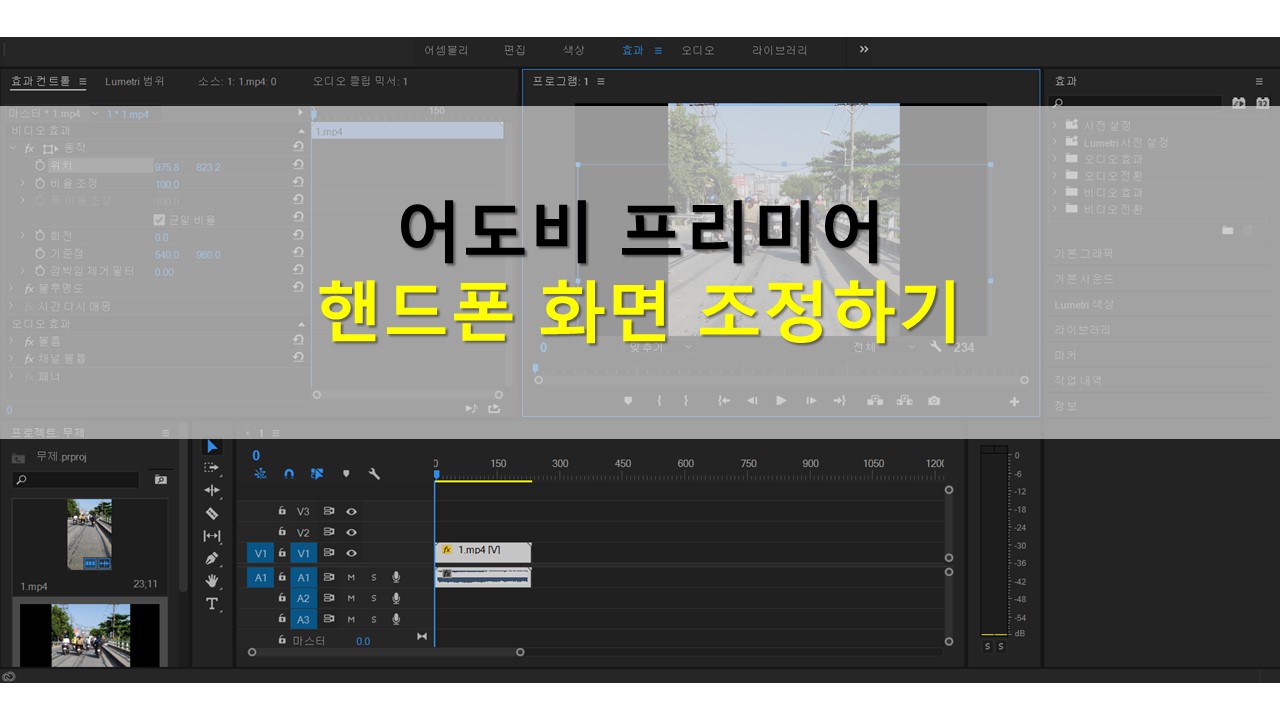This screenshot has height=720, width=1280.
Task: Target track A3 in timeline header
Action: [x=304, y=619]
